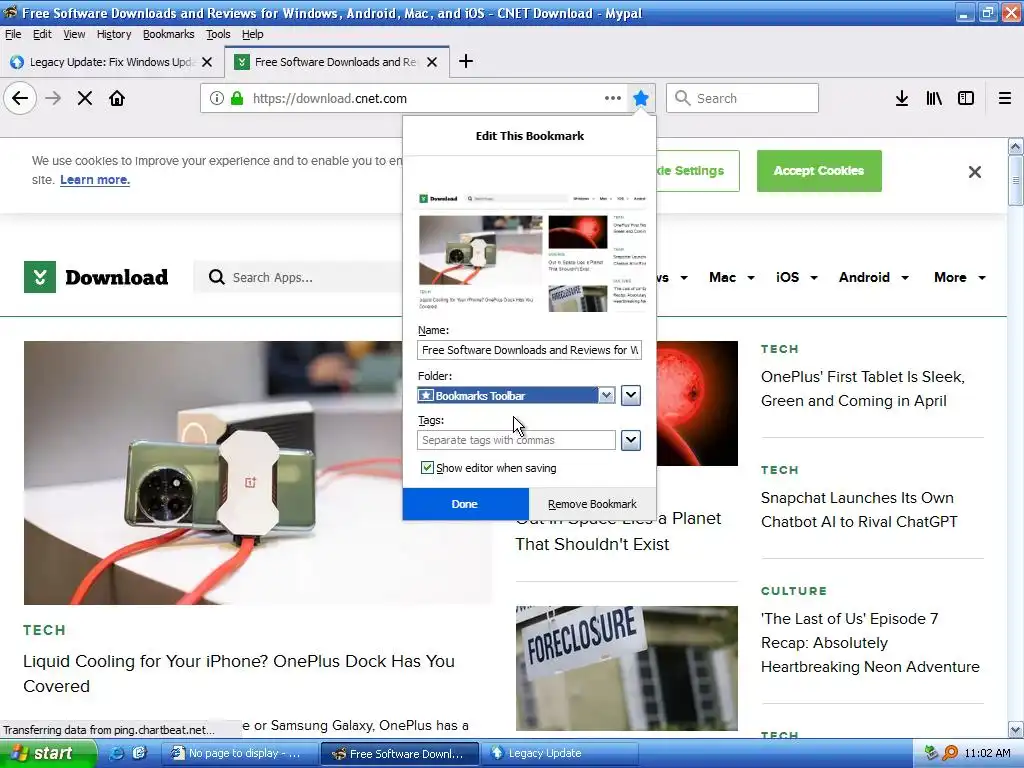Viewport: 1024px width, 768px height.
Task: Open page actions three-dot menu
Action: (x=613, y=99)
